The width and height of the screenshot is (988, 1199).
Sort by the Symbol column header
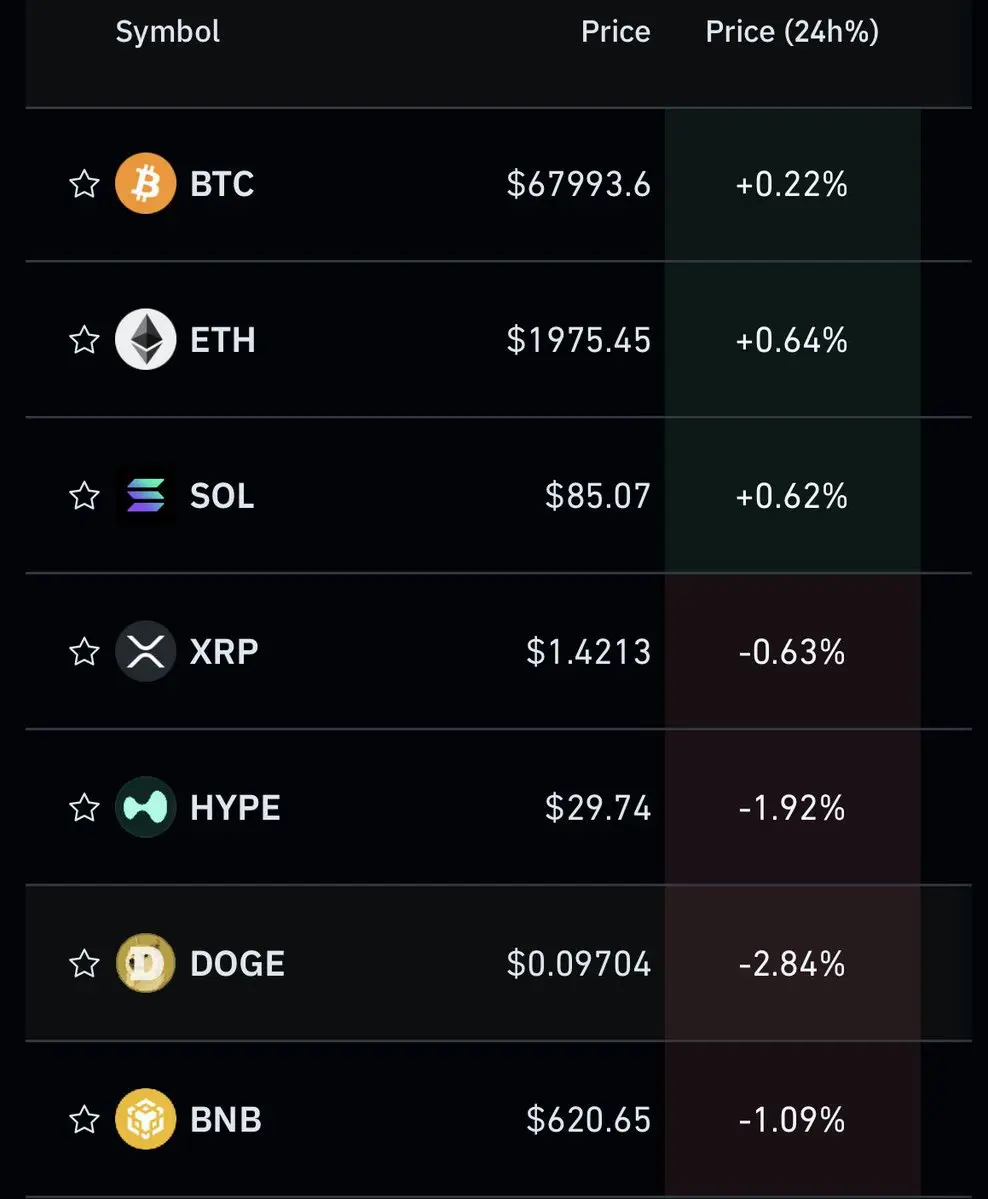tap(167, 33)
